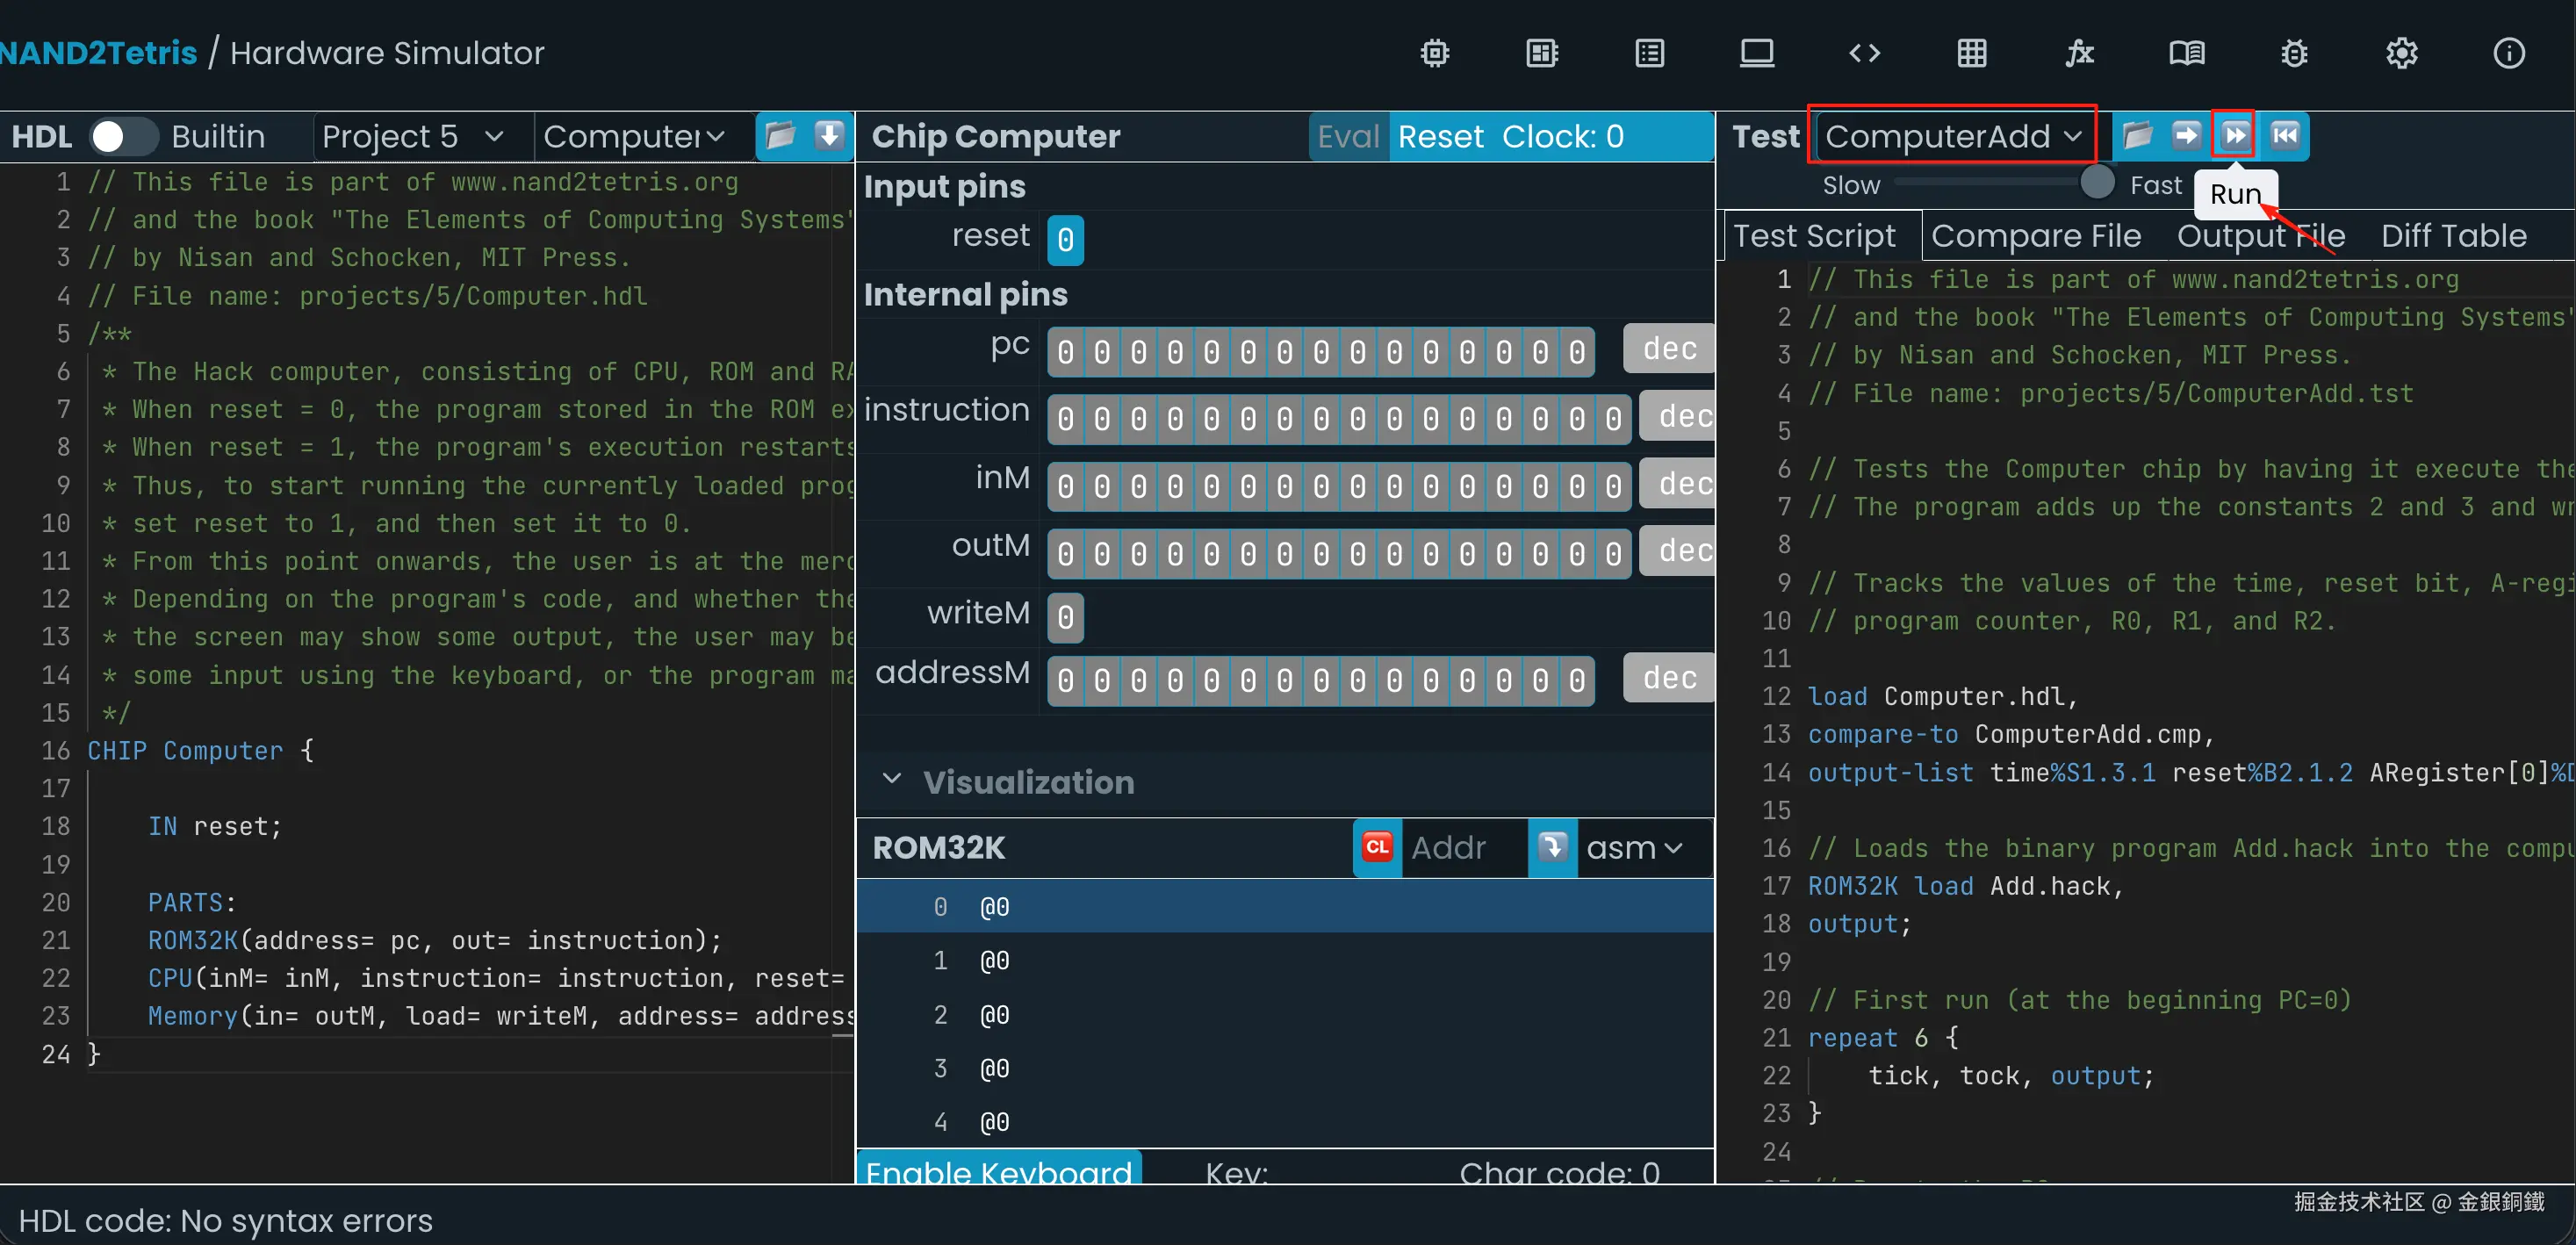This screenshot has width=2576, height=1245.
Task: Click the info circle icon
Action: tap(2509, 53)
